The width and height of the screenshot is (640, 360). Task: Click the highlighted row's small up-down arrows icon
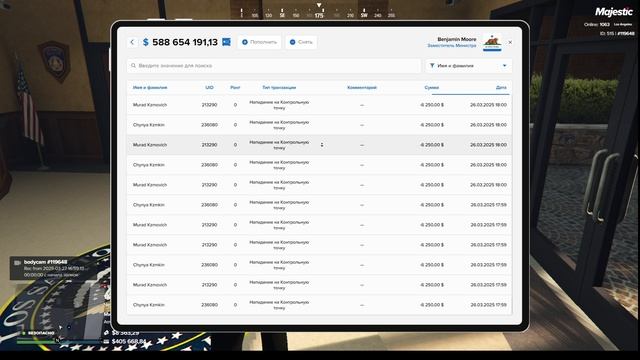[322, 145]
